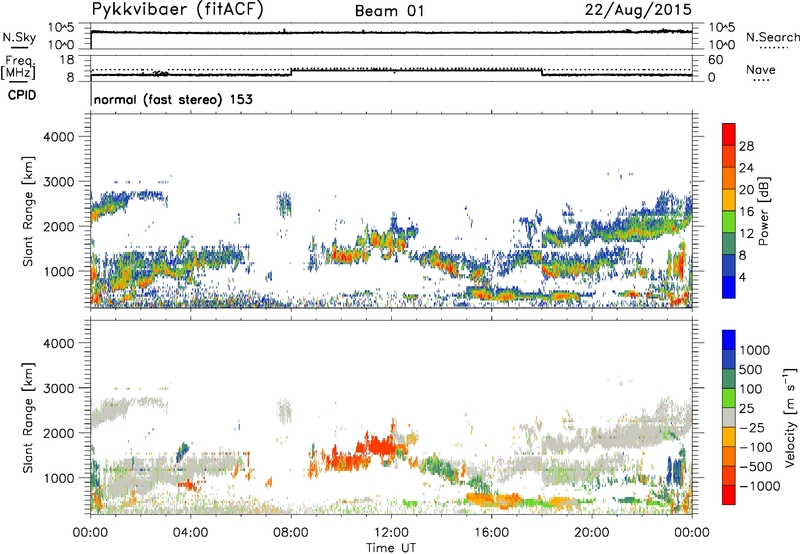Click the 20:00 time axis tick label
Screen dimensions: 800x554
pyautogui.click(x=592, y=533)
